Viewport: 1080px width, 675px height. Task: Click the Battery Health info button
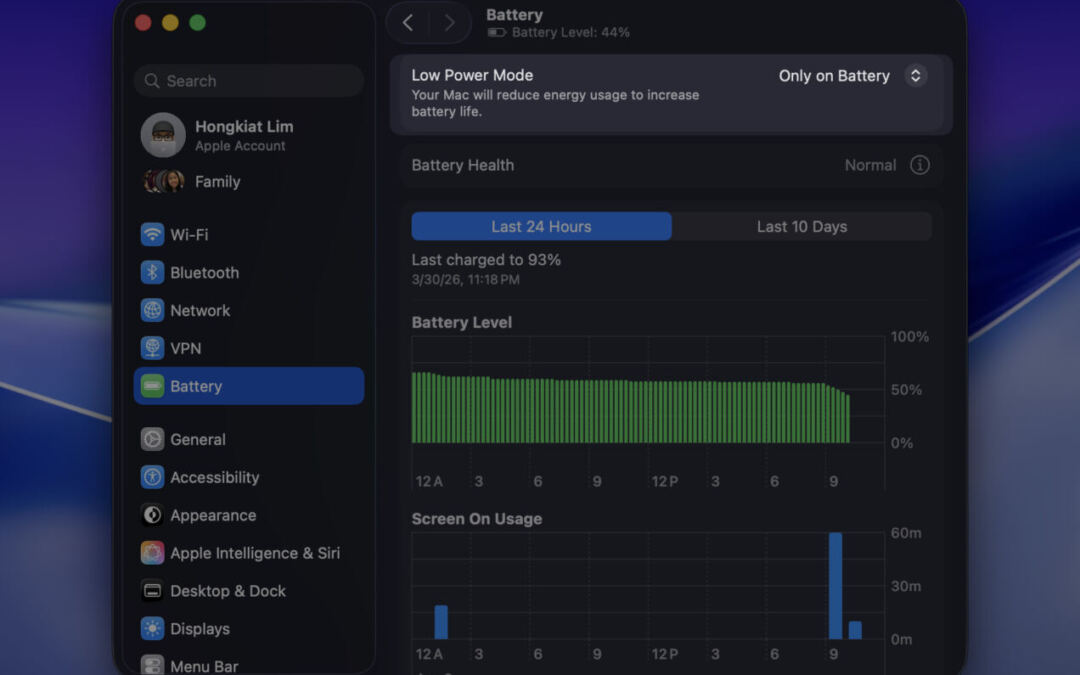pos(920,165)
